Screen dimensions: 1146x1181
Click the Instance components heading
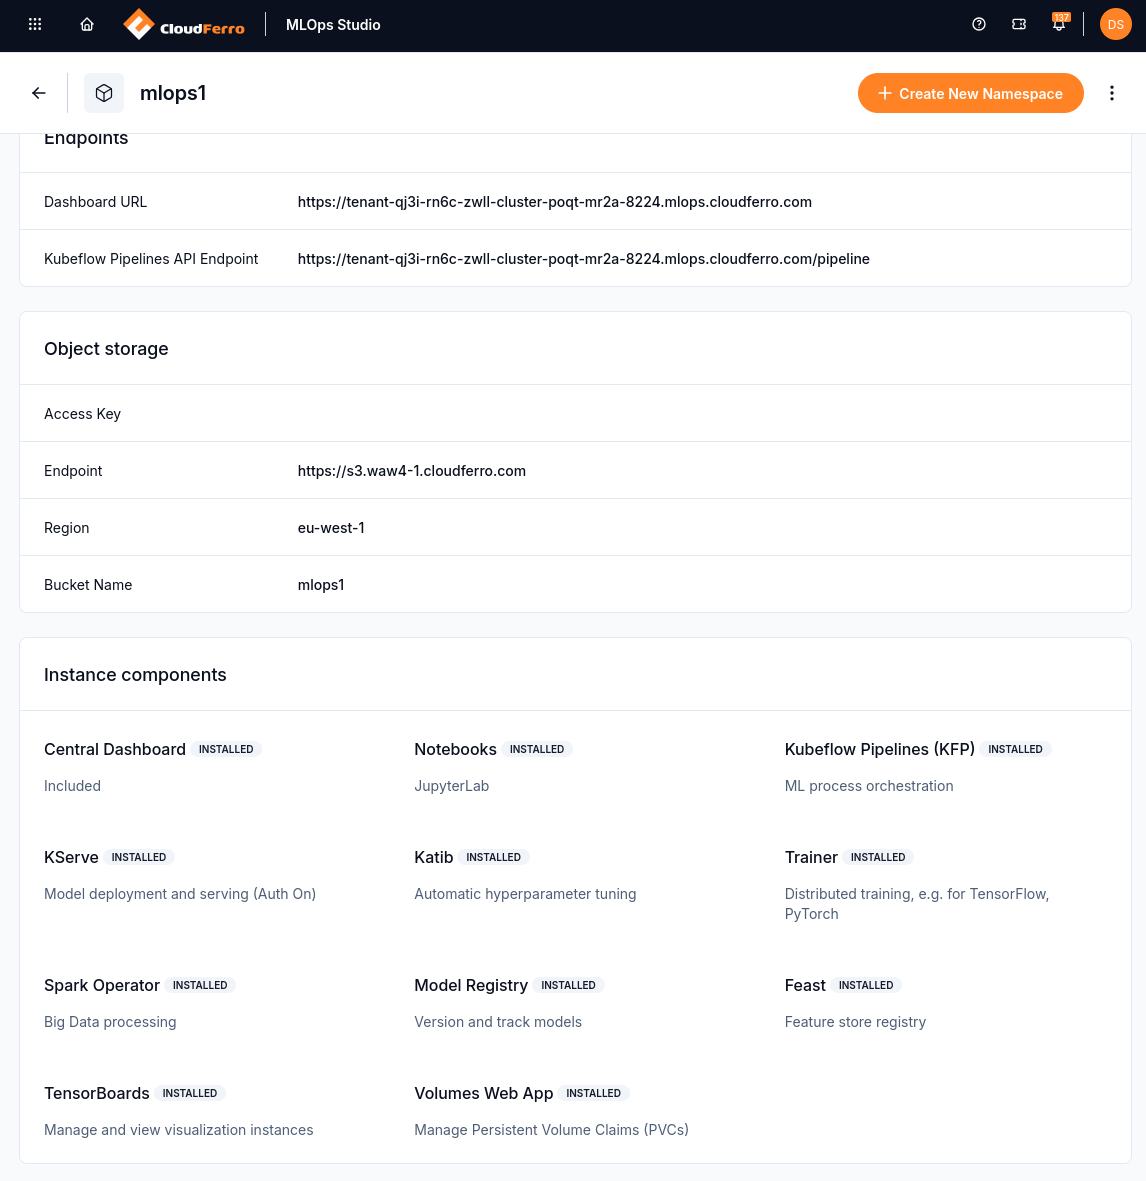(135, 675)
